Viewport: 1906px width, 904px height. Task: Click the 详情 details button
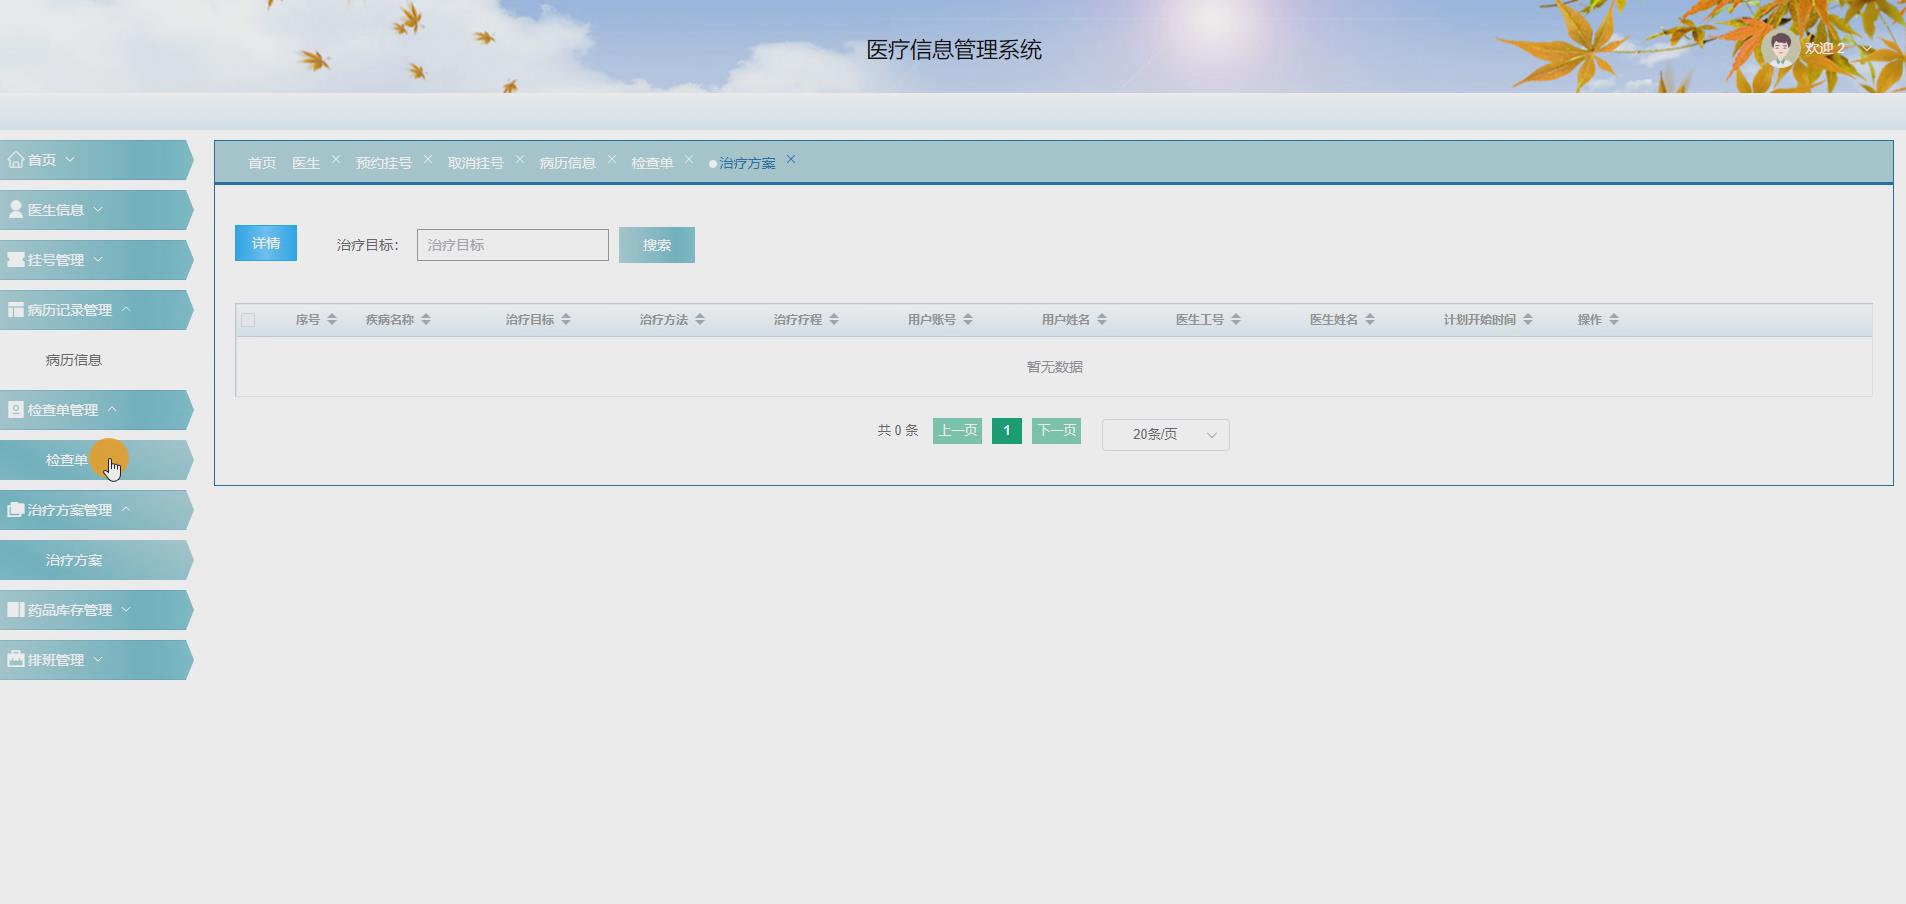[265, 242]
